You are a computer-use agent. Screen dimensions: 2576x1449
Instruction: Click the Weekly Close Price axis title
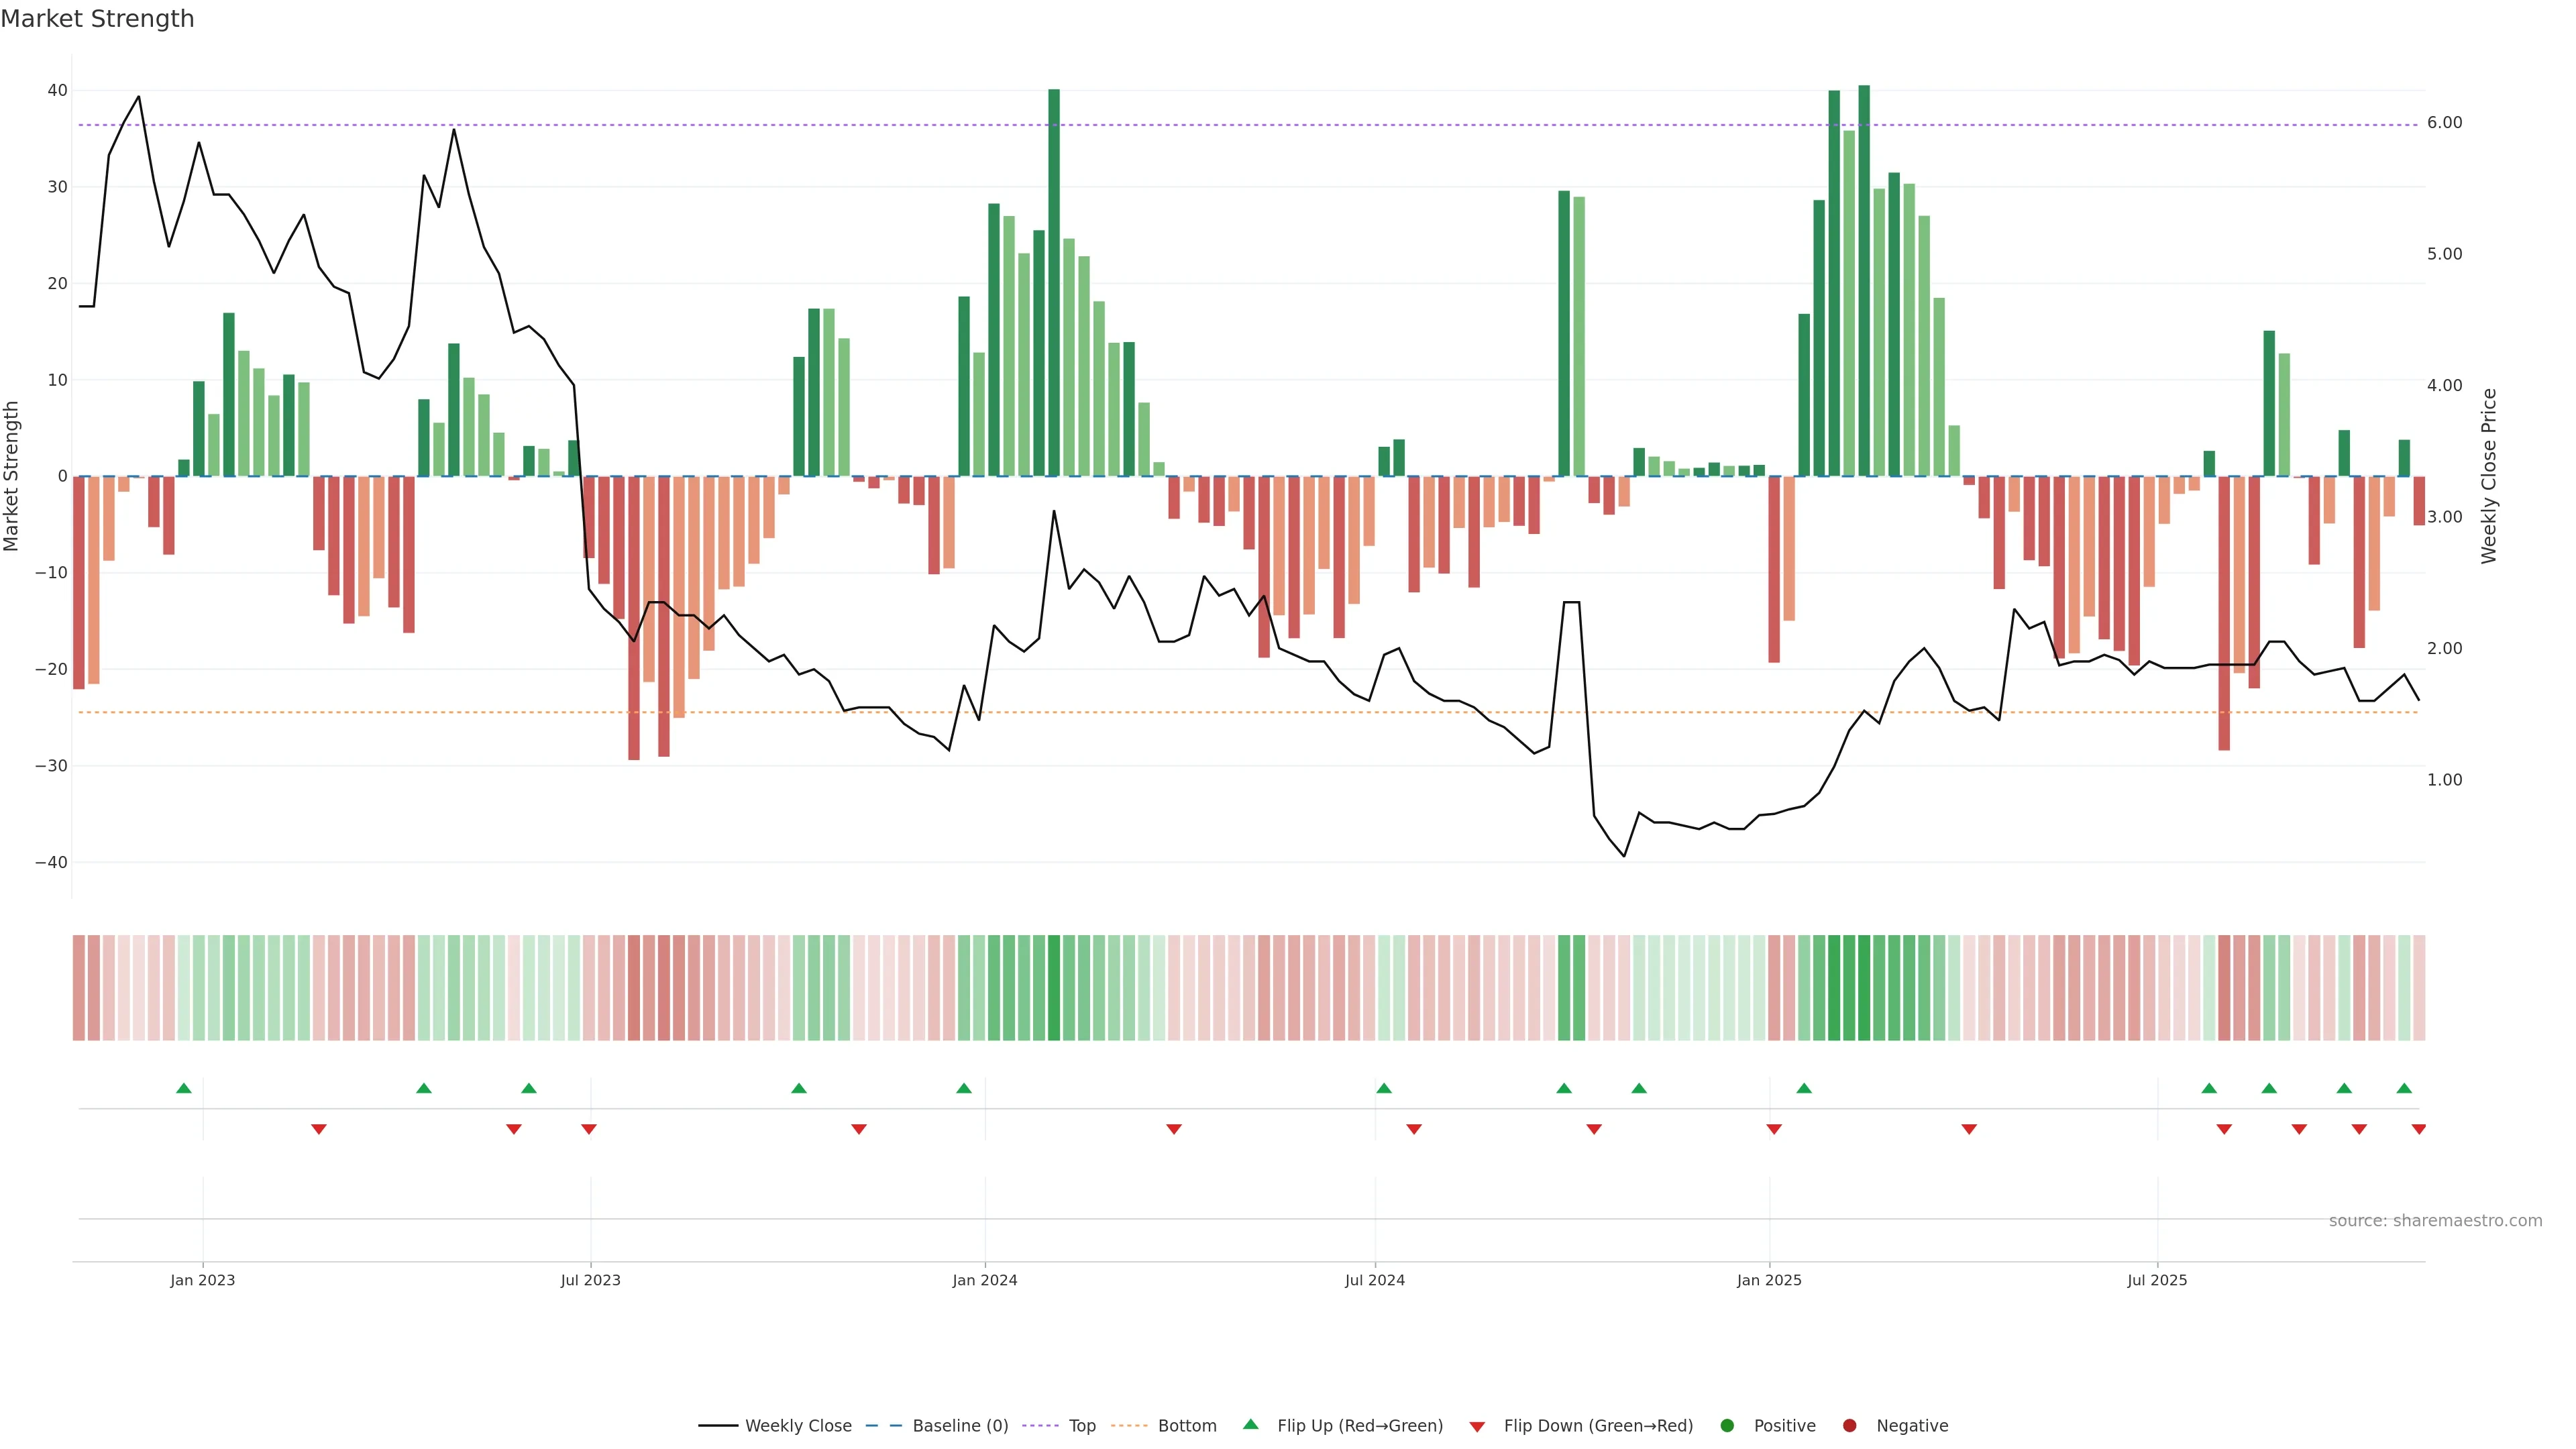(x=2489, y=476)
